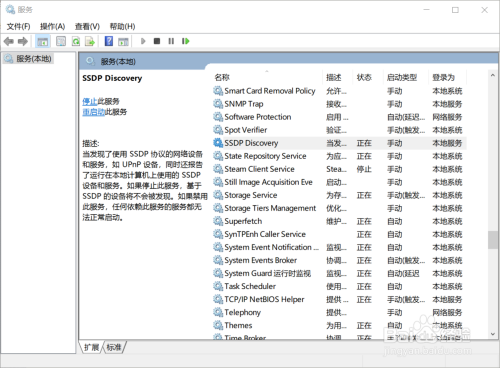Image resolution: width=500 pixels, height=368 pixels.
Task: Click the vertical scrollbar thumb
Action: [493, 240]
